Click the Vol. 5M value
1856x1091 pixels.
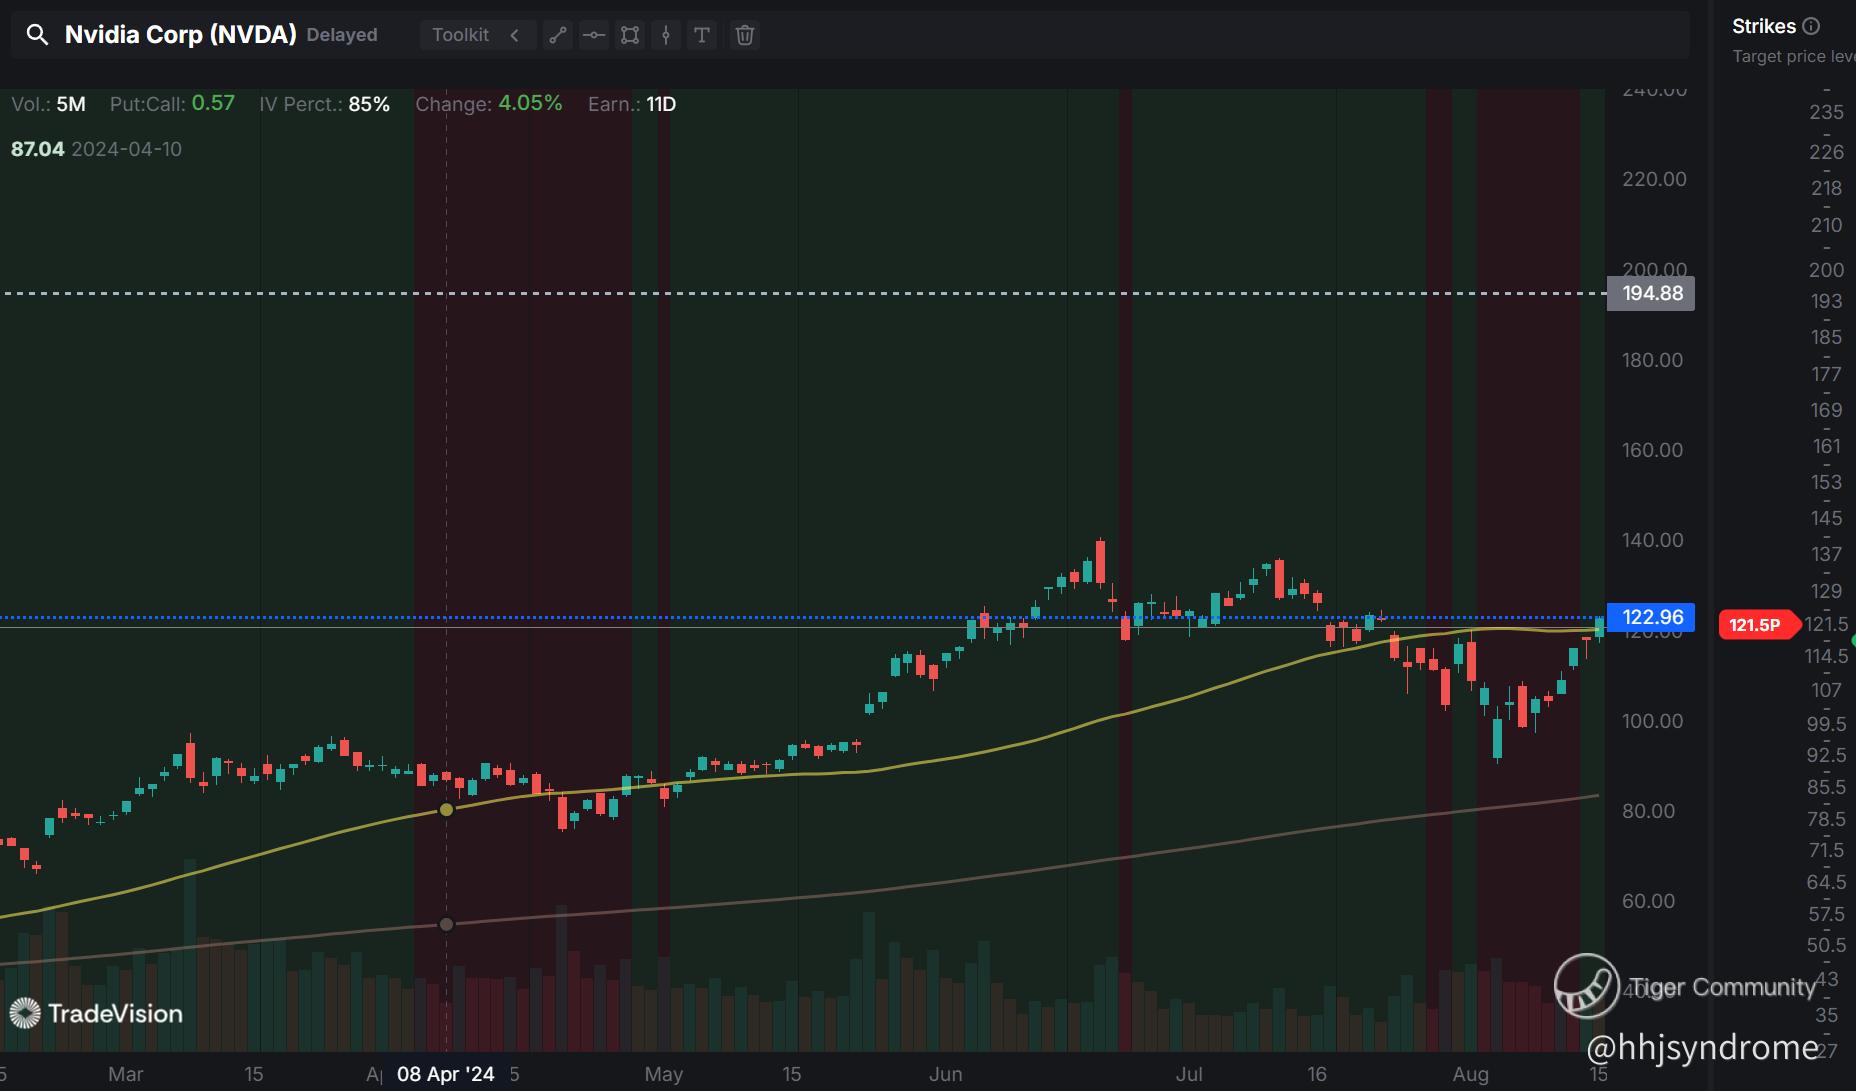(71, 104)
